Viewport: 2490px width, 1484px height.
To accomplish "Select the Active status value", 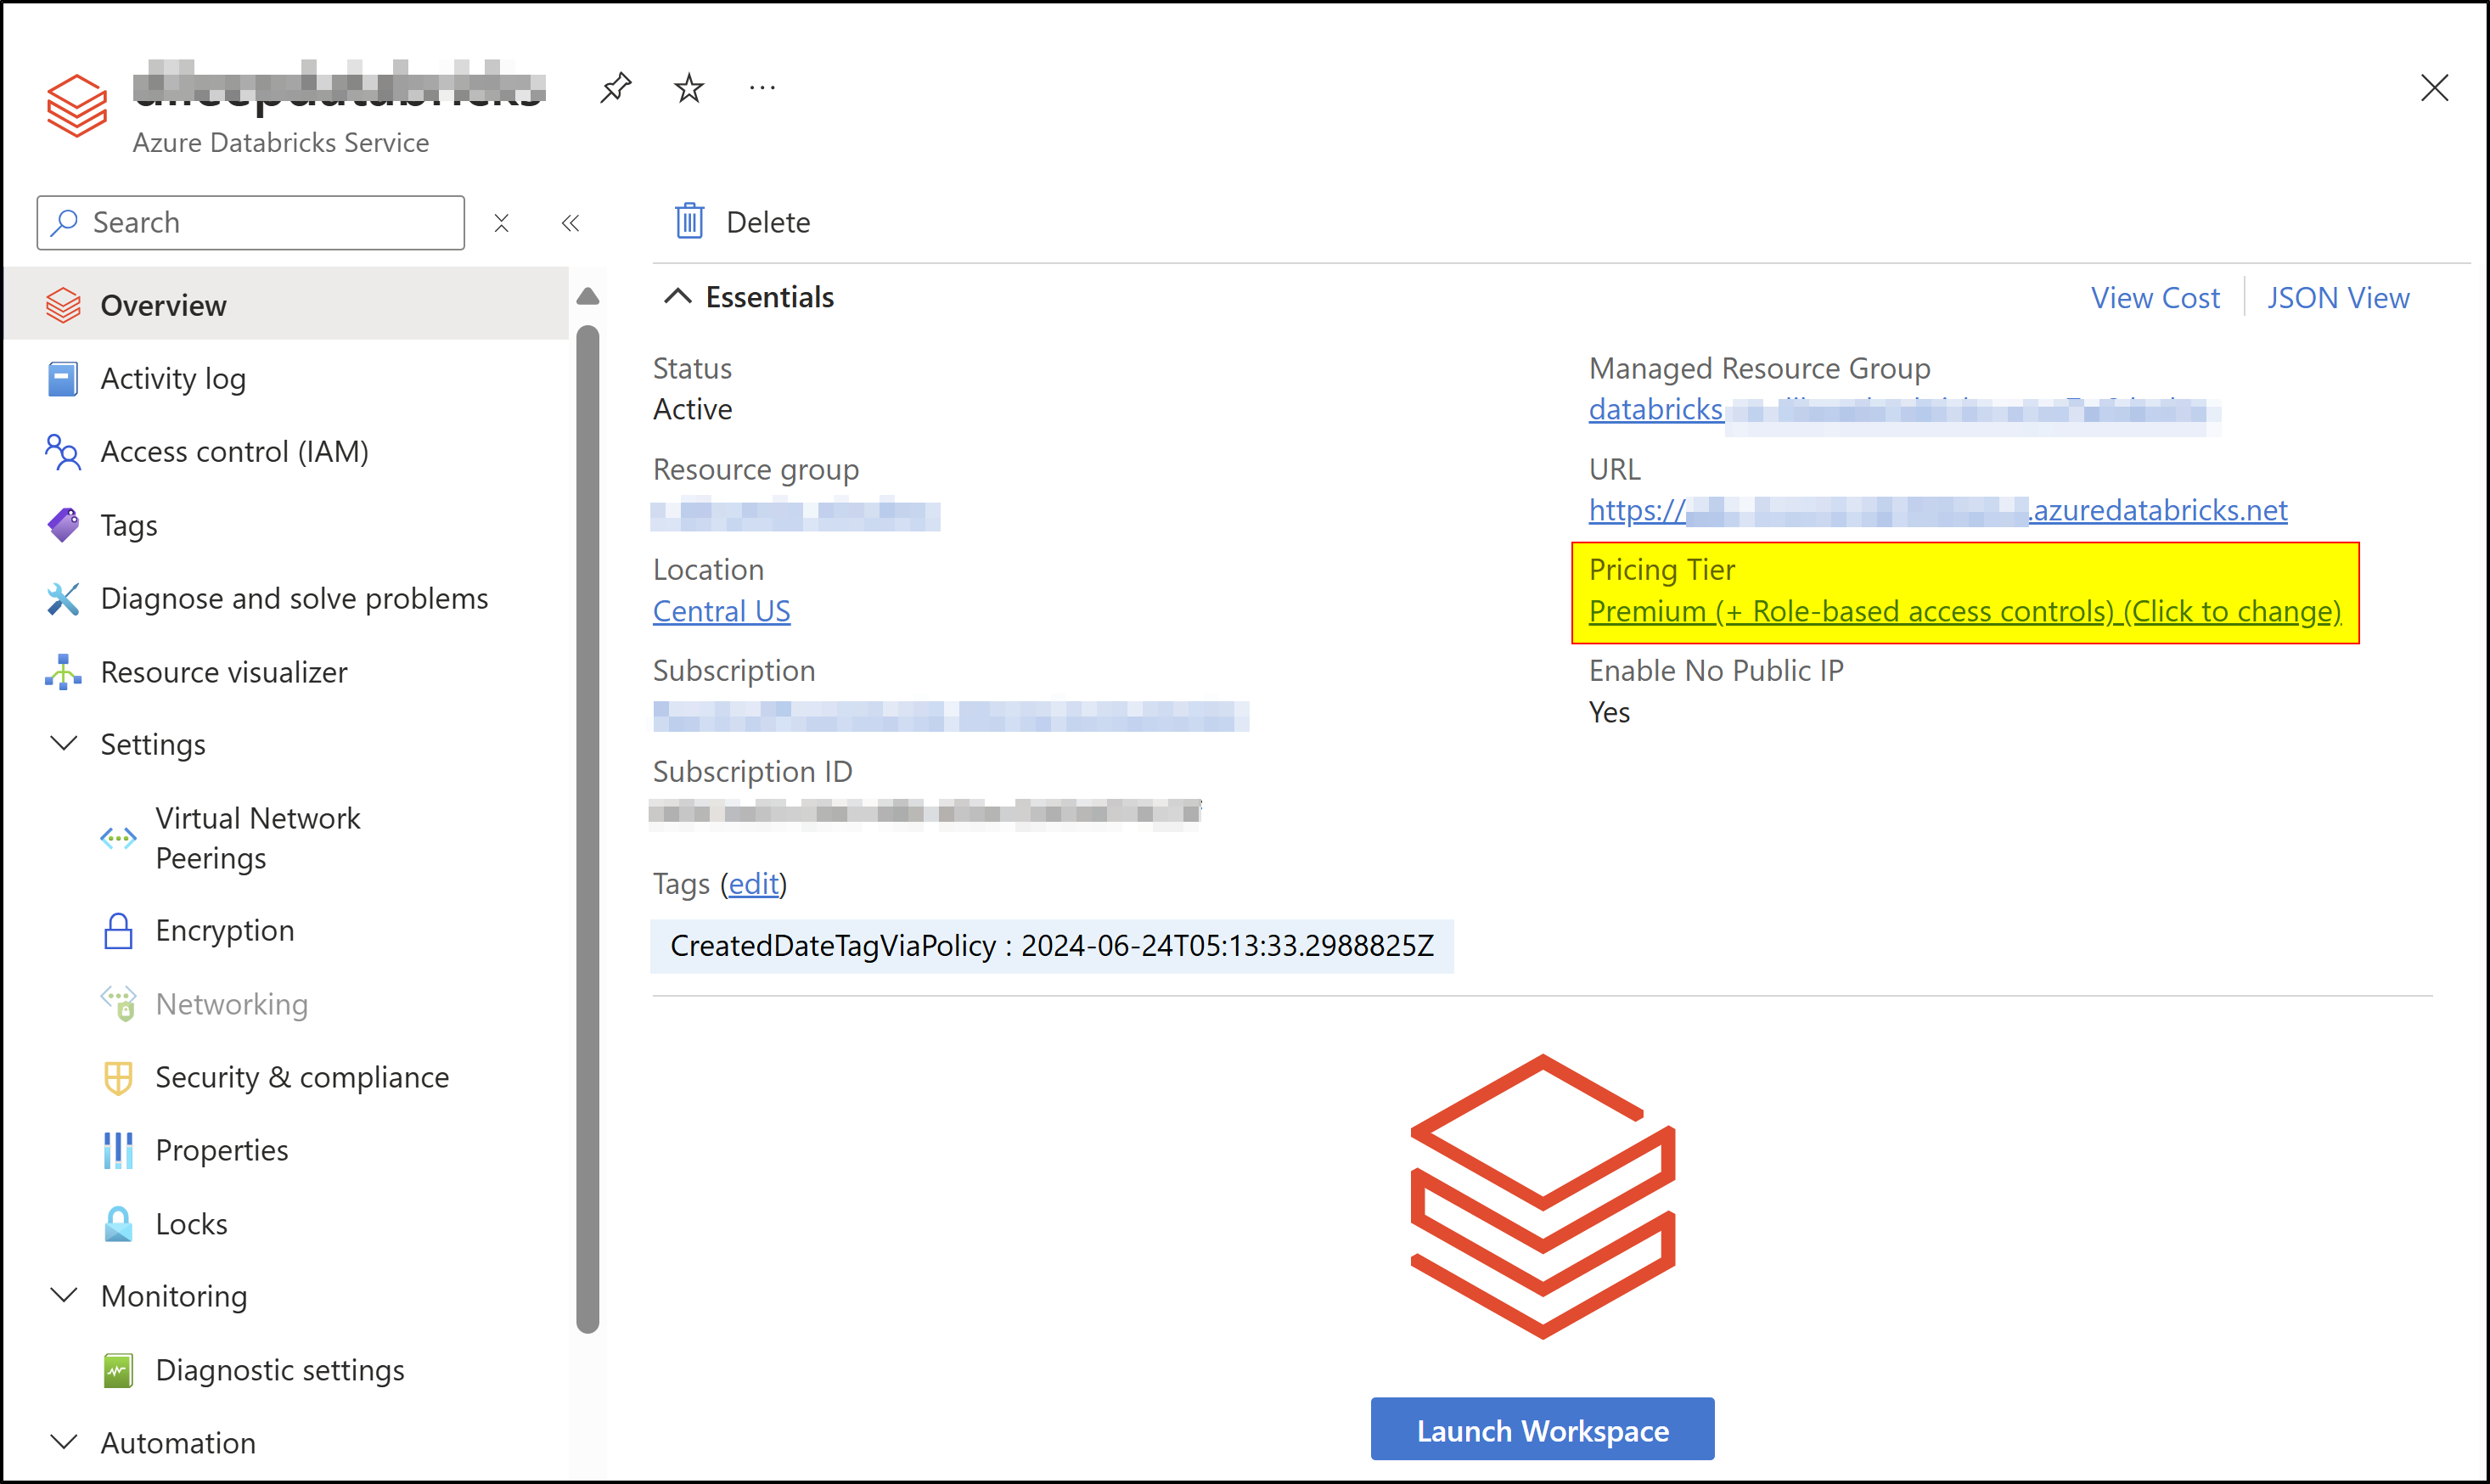I will [692, 410].
